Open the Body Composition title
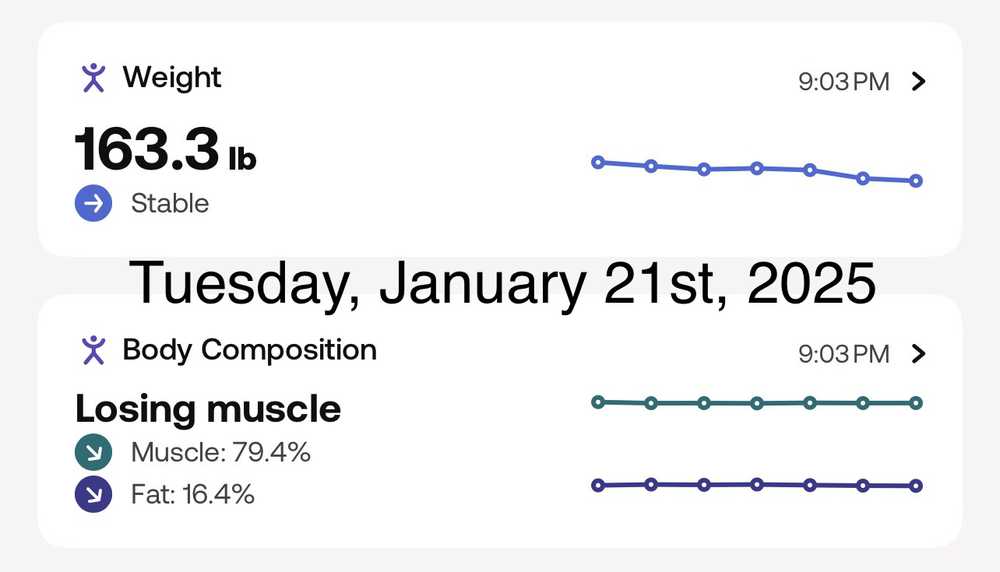Screen dimensions: 1000x572 (249, 350)
